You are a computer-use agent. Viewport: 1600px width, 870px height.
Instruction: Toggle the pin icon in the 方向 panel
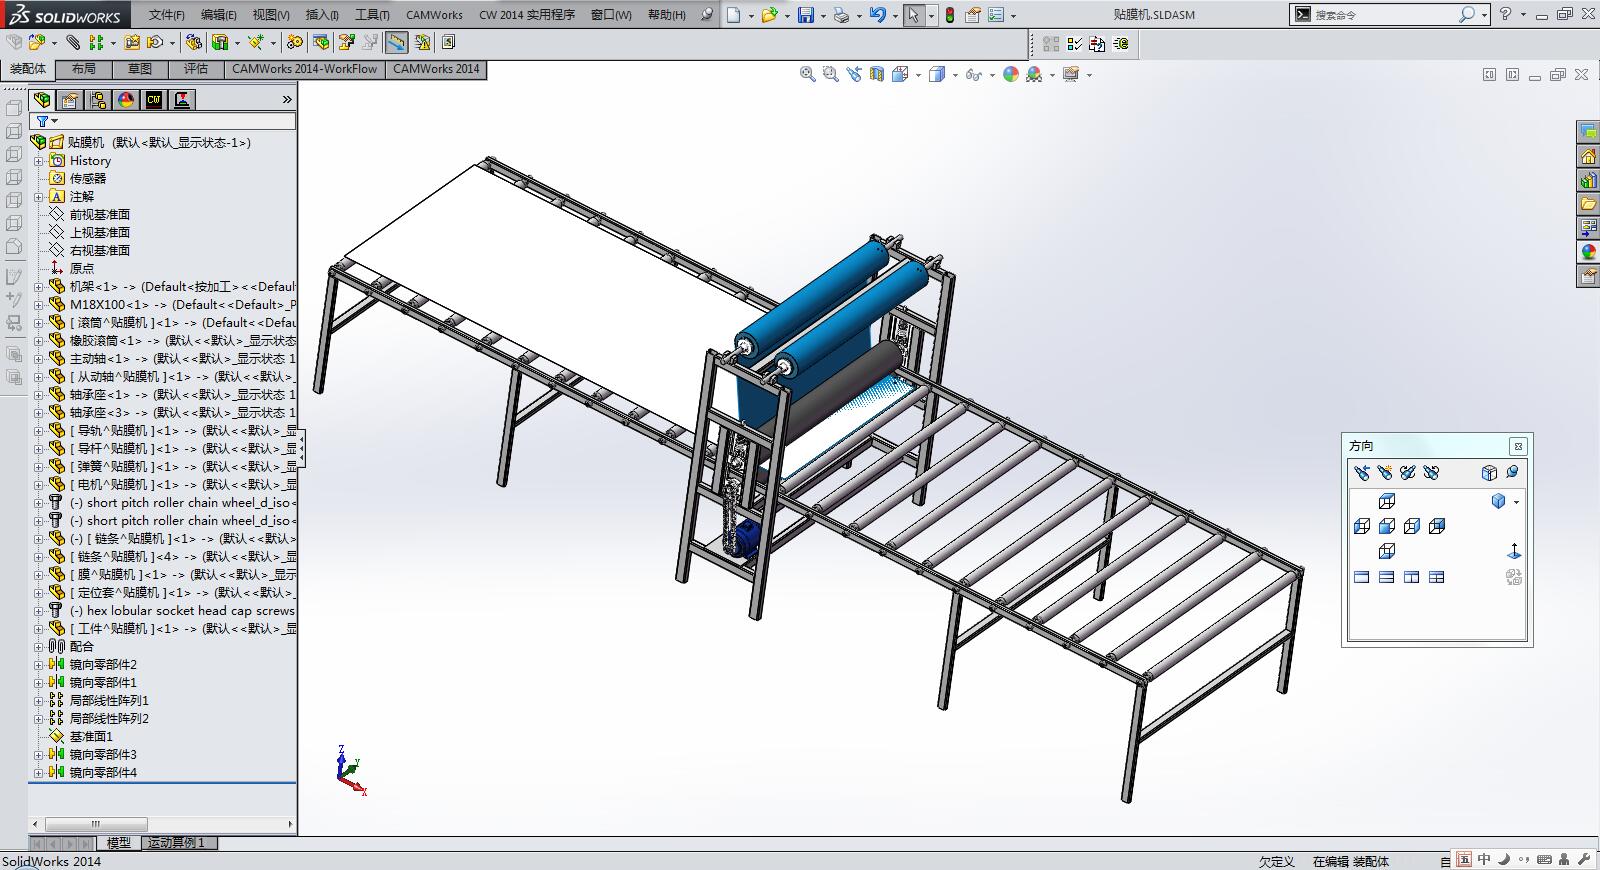pos(1512,472)
